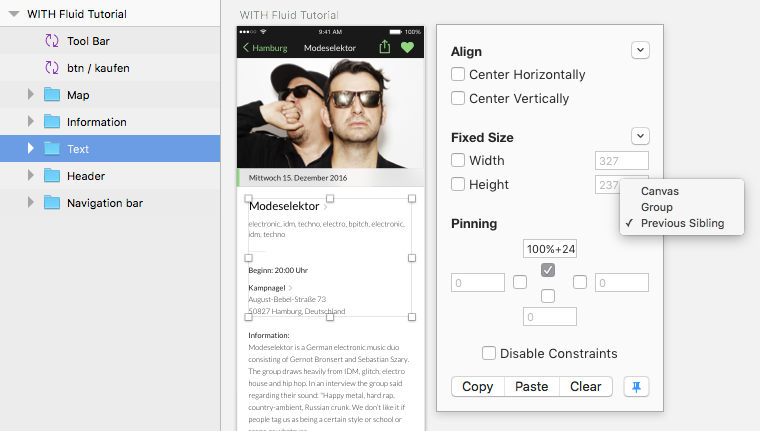Enable Center Horizontally checkbox
Viewport: 760px width, 431px height.
458,74
